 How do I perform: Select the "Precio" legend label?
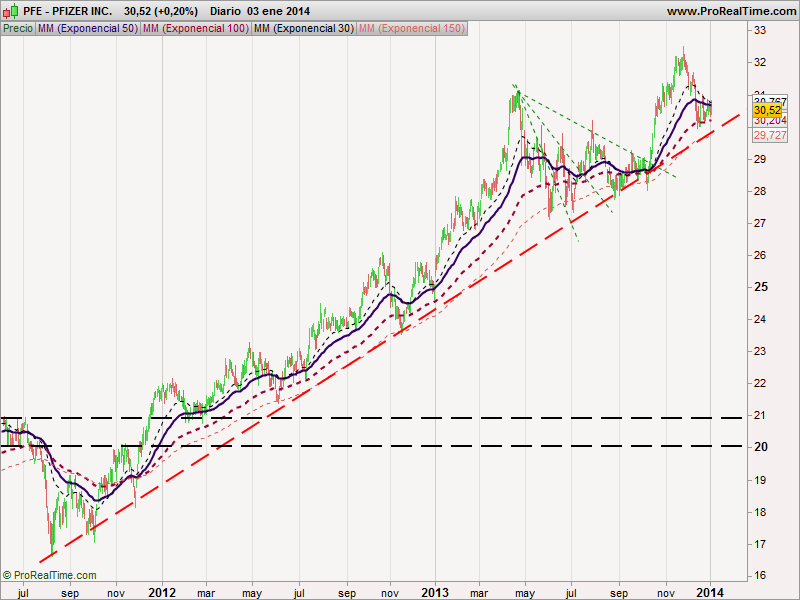[18, 29]
